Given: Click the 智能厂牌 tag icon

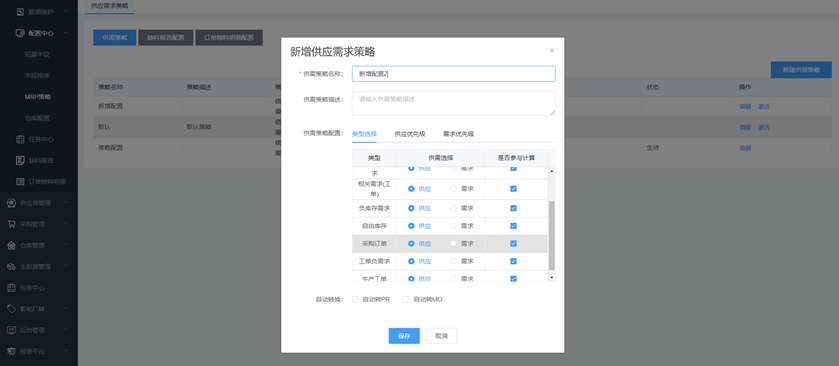Looking at the screenshot, I should click(11, 309).
